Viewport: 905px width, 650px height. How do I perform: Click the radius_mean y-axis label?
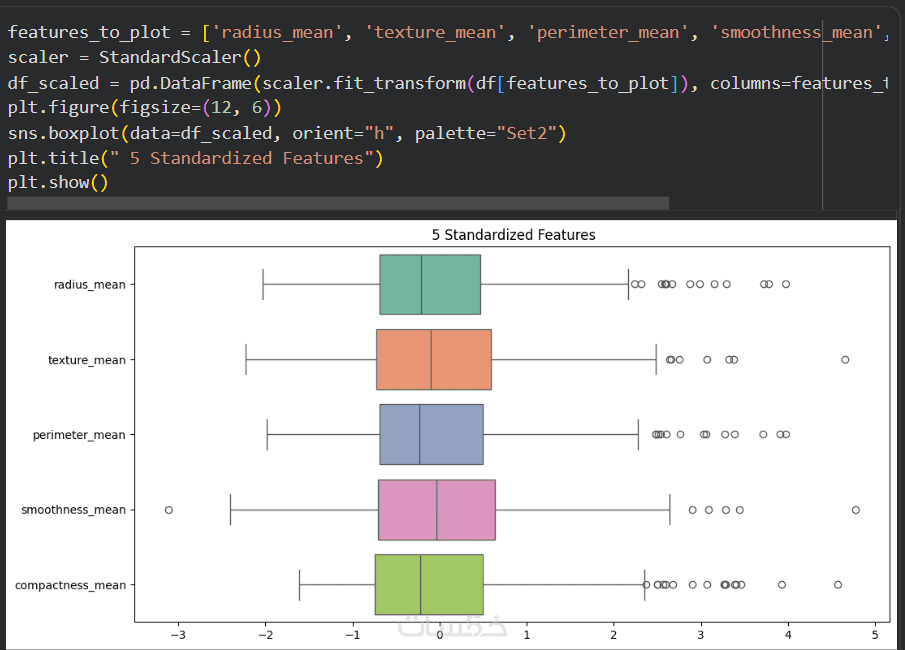click(x=90, y=285)
